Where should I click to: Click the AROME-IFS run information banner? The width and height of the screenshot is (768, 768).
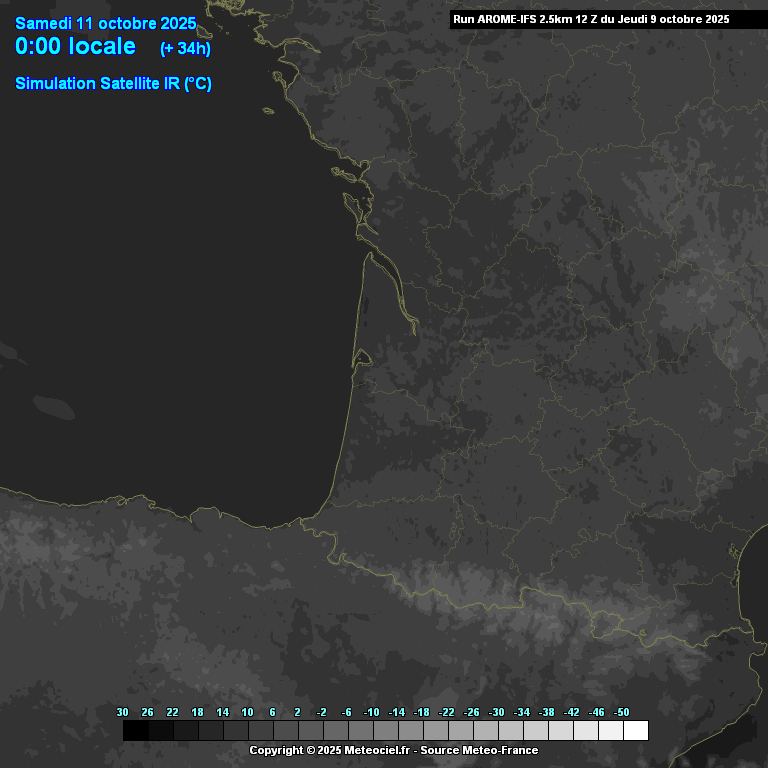[591, 19]
